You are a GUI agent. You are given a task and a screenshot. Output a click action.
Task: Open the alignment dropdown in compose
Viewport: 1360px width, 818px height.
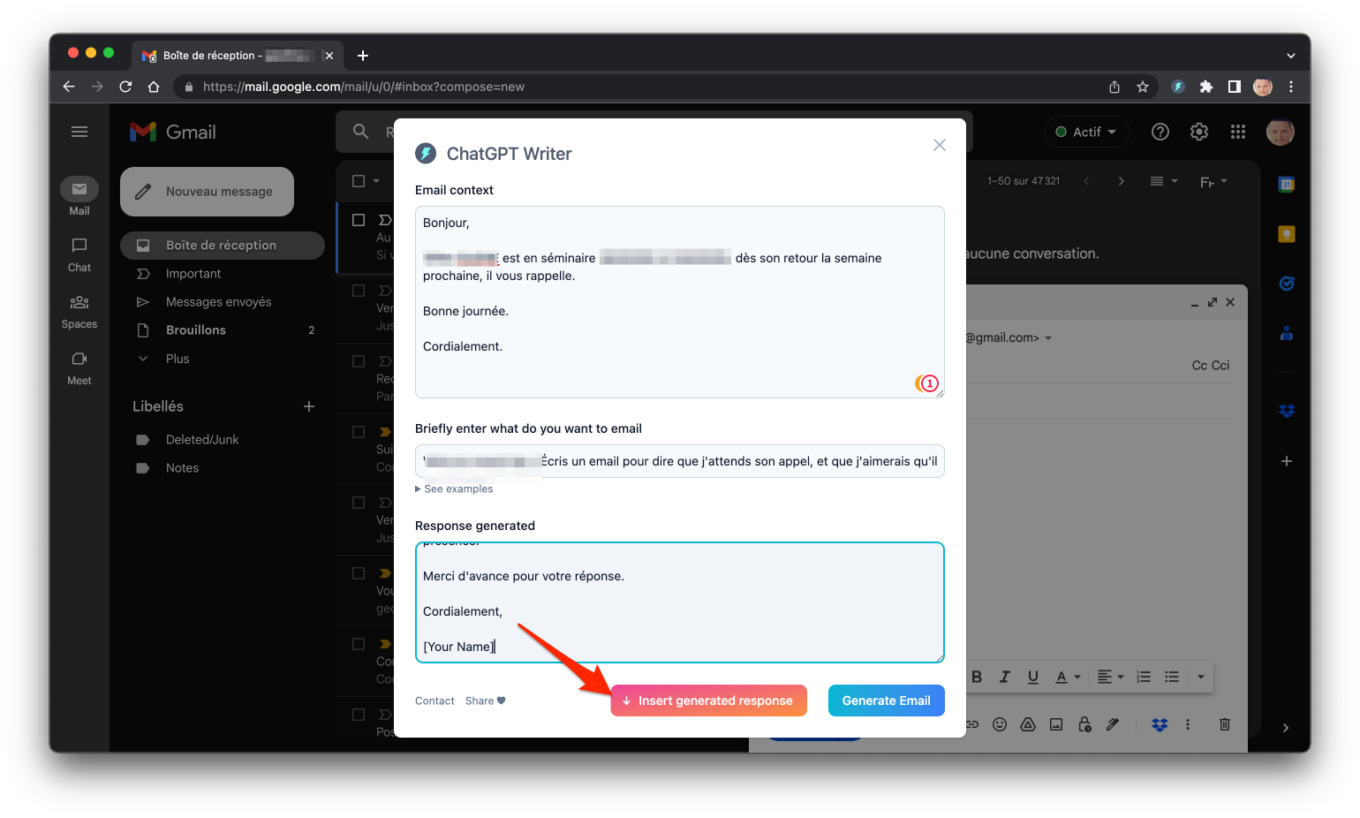[x=1110, y=677]
